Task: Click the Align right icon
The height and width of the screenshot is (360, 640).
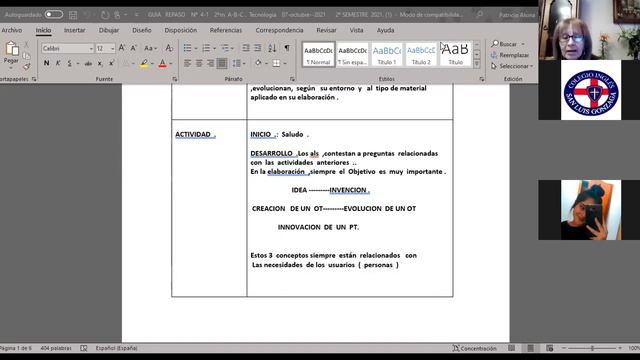Action: pos(211,63)
